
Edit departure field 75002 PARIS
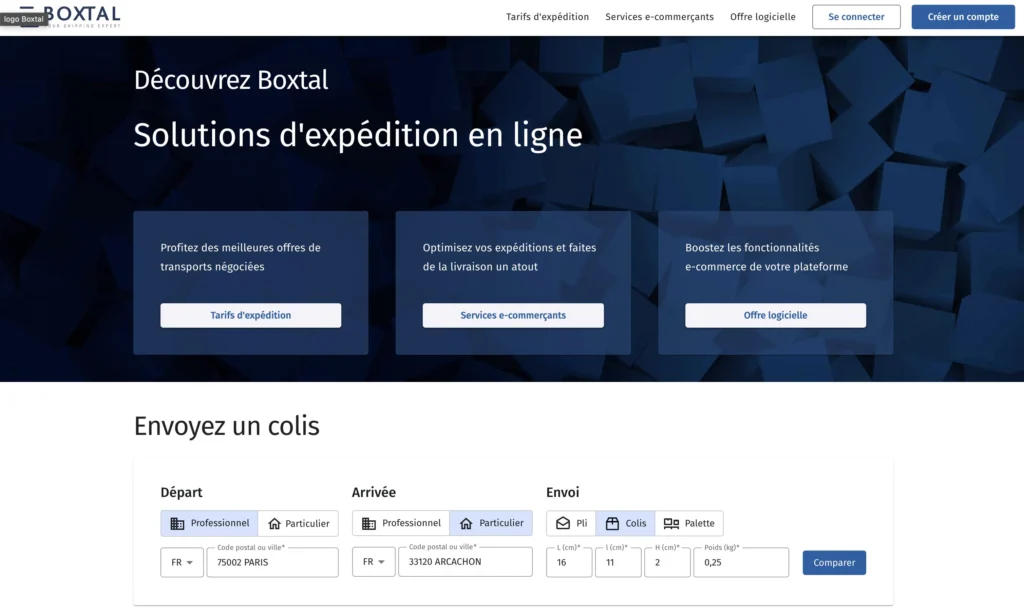tap(272, 562)
